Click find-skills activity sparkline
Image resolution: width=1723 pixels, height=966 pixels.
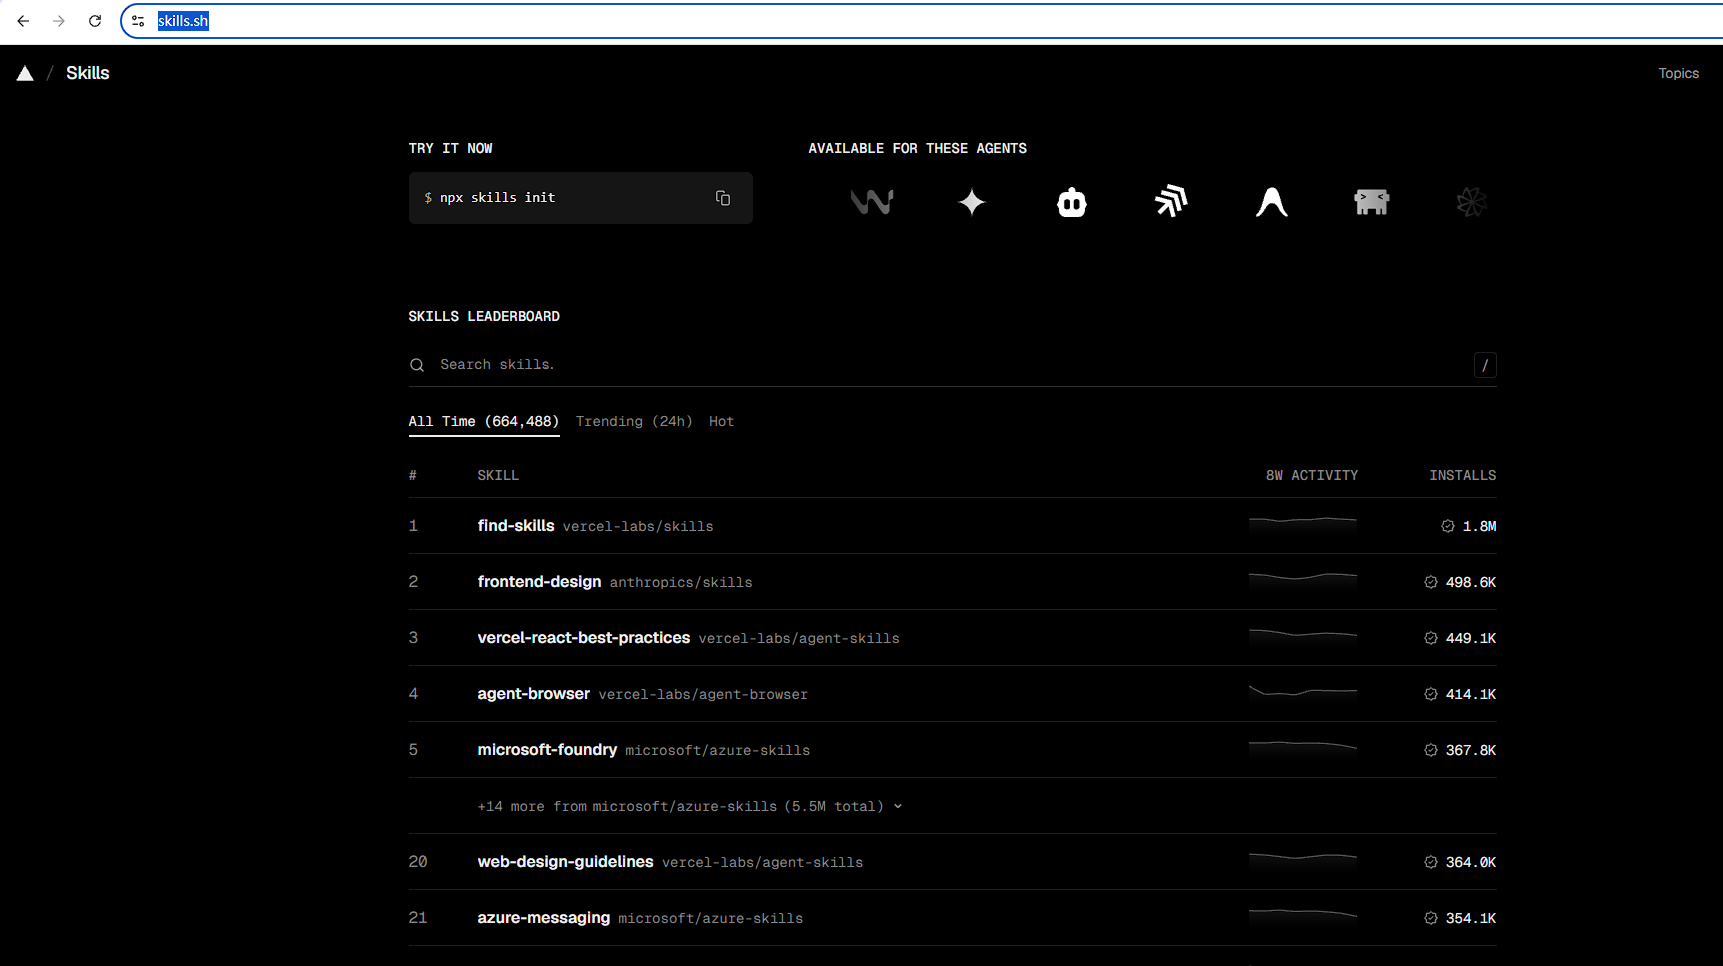pyautogui.click(x=1303, y=522)
